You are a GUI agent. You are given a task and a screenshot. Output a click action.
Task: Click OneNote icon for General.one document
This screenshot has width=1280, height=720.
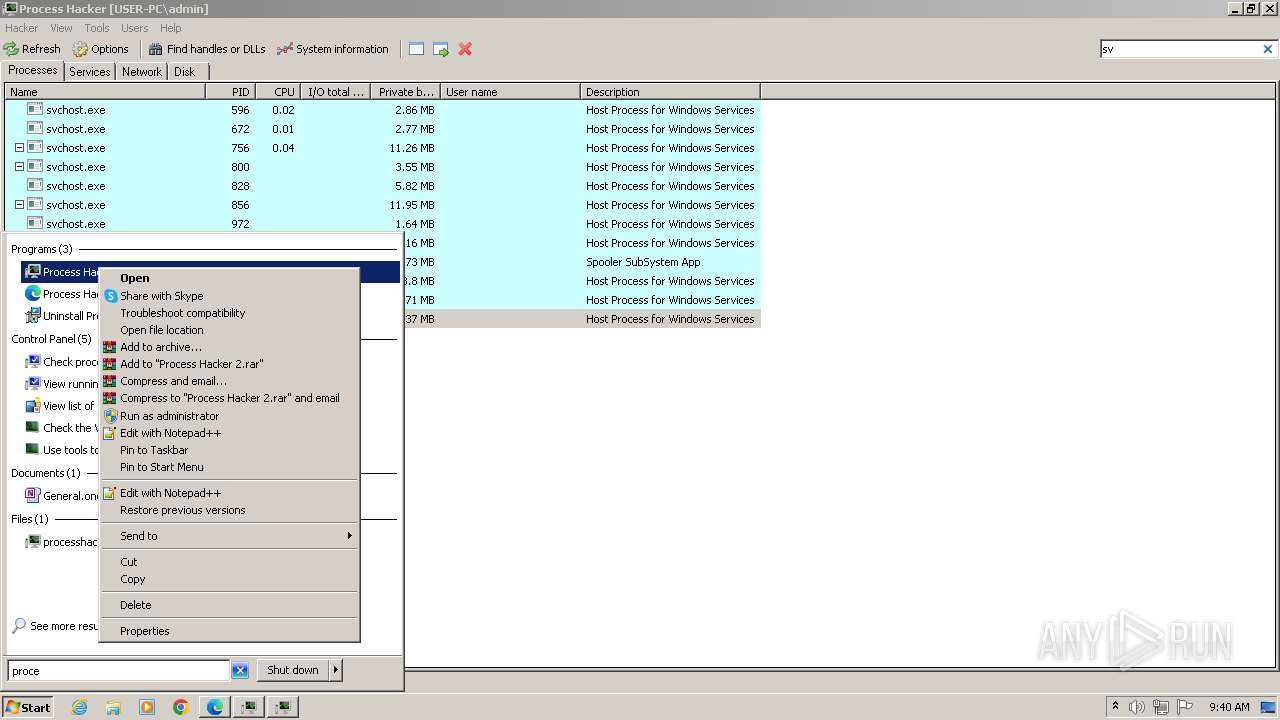(33, 496)
